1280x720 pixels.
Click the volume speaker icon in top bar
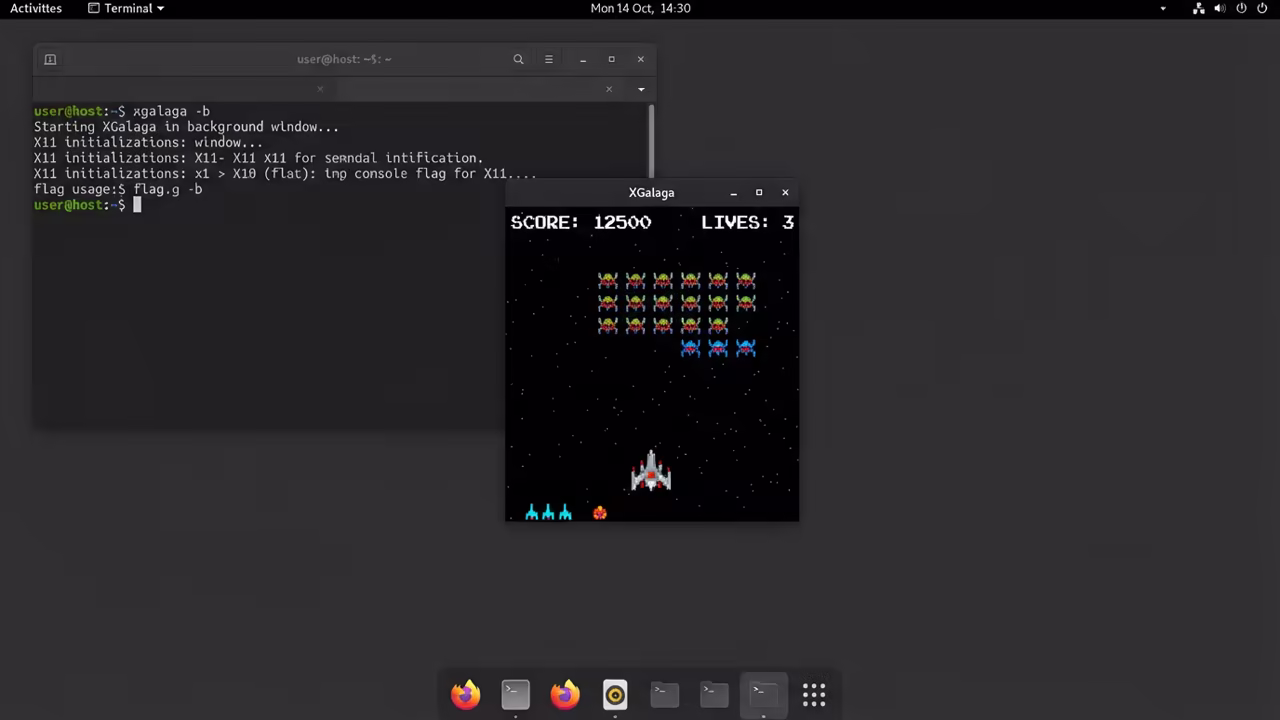1220,8
